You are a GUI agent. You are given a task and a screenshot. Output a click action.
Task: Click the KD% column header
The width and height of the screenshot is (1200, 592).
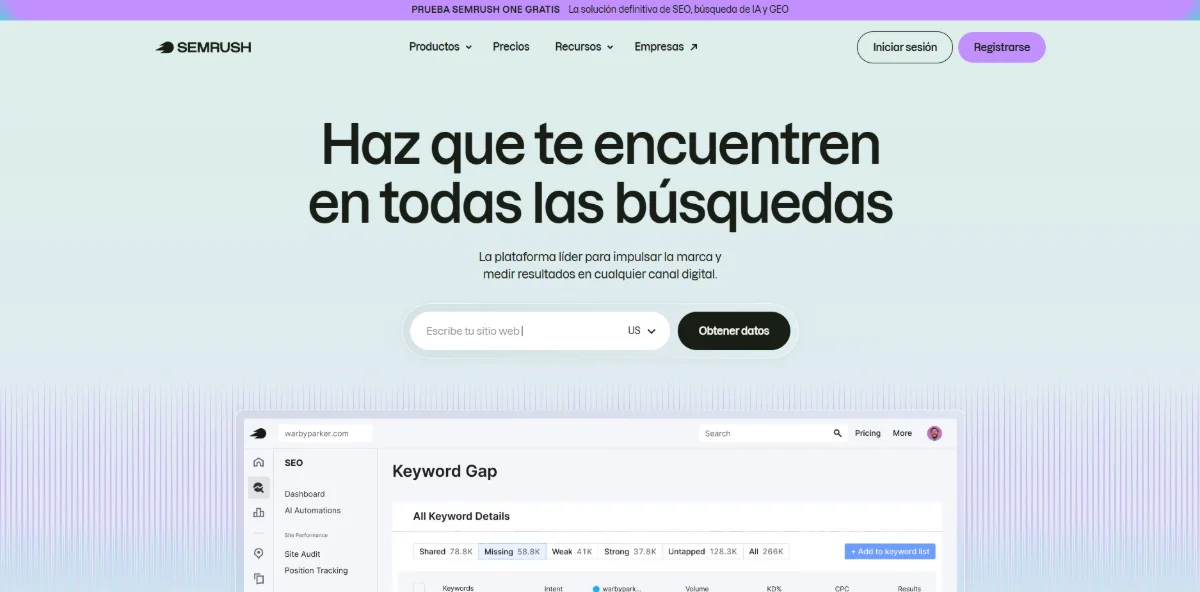(774, 588)
